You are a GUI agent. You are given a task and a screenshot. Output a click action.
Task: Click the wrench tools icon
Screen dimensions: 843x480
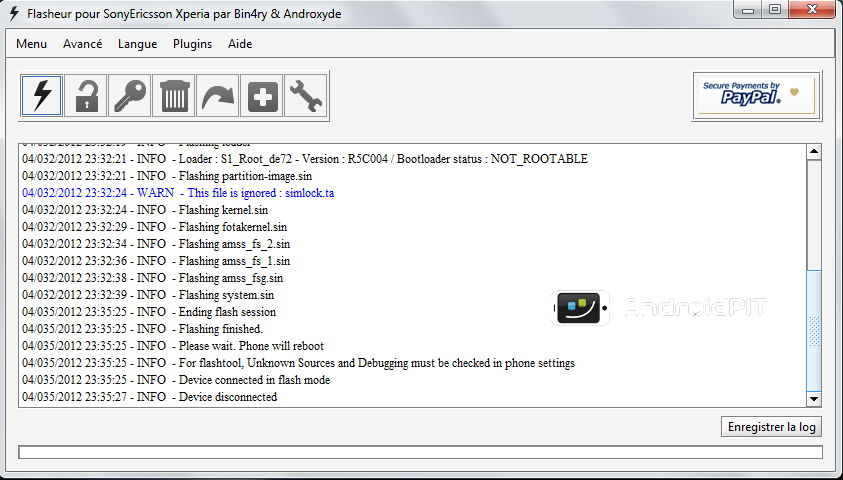click(x=306, y=96)
